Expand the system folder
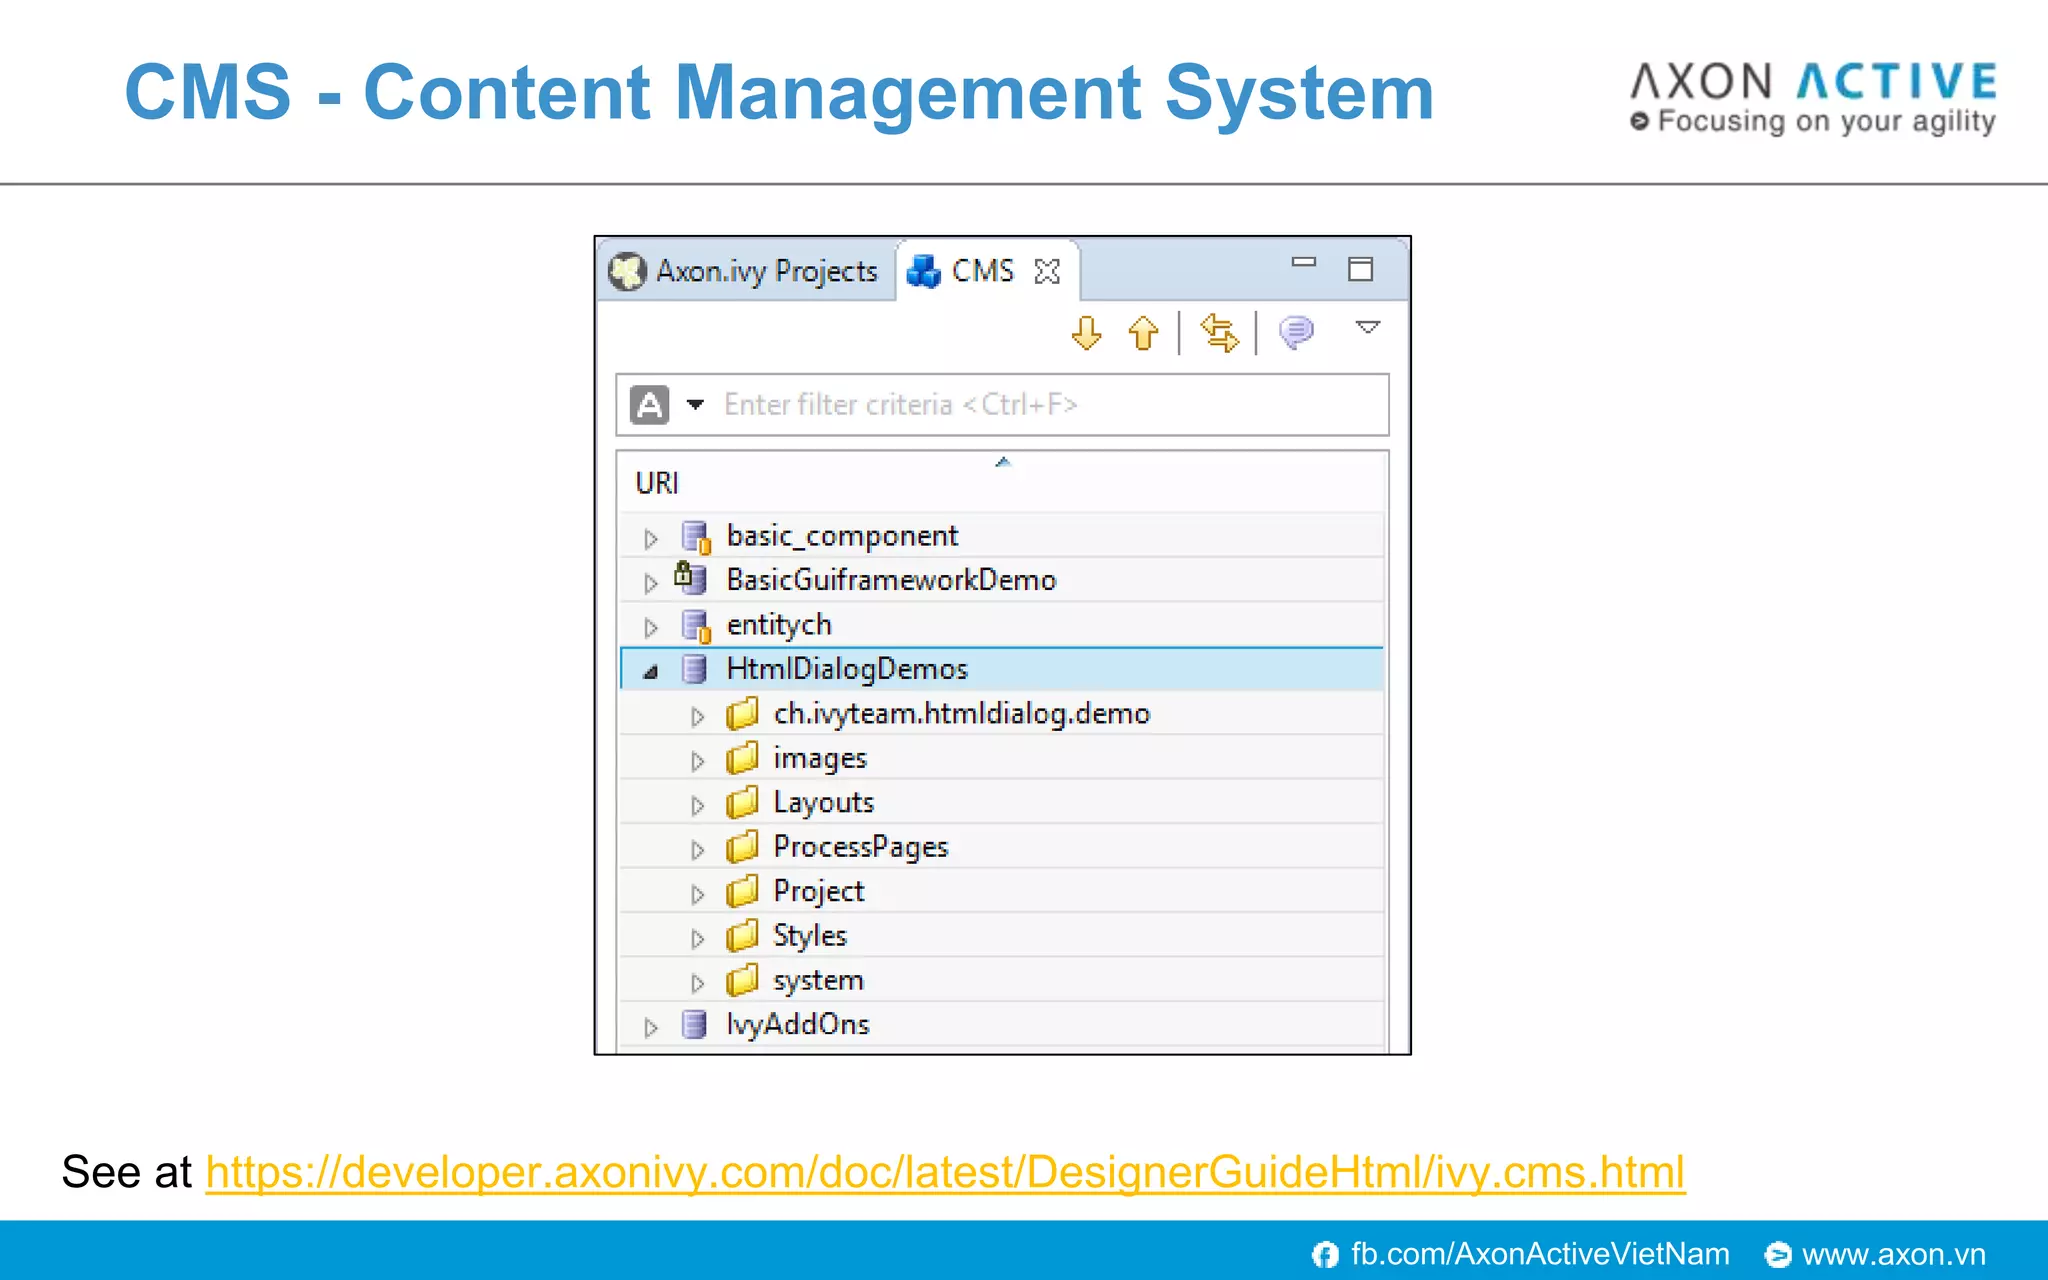This screenshot has height=1280, width=2048. click(x=698, y=983)
